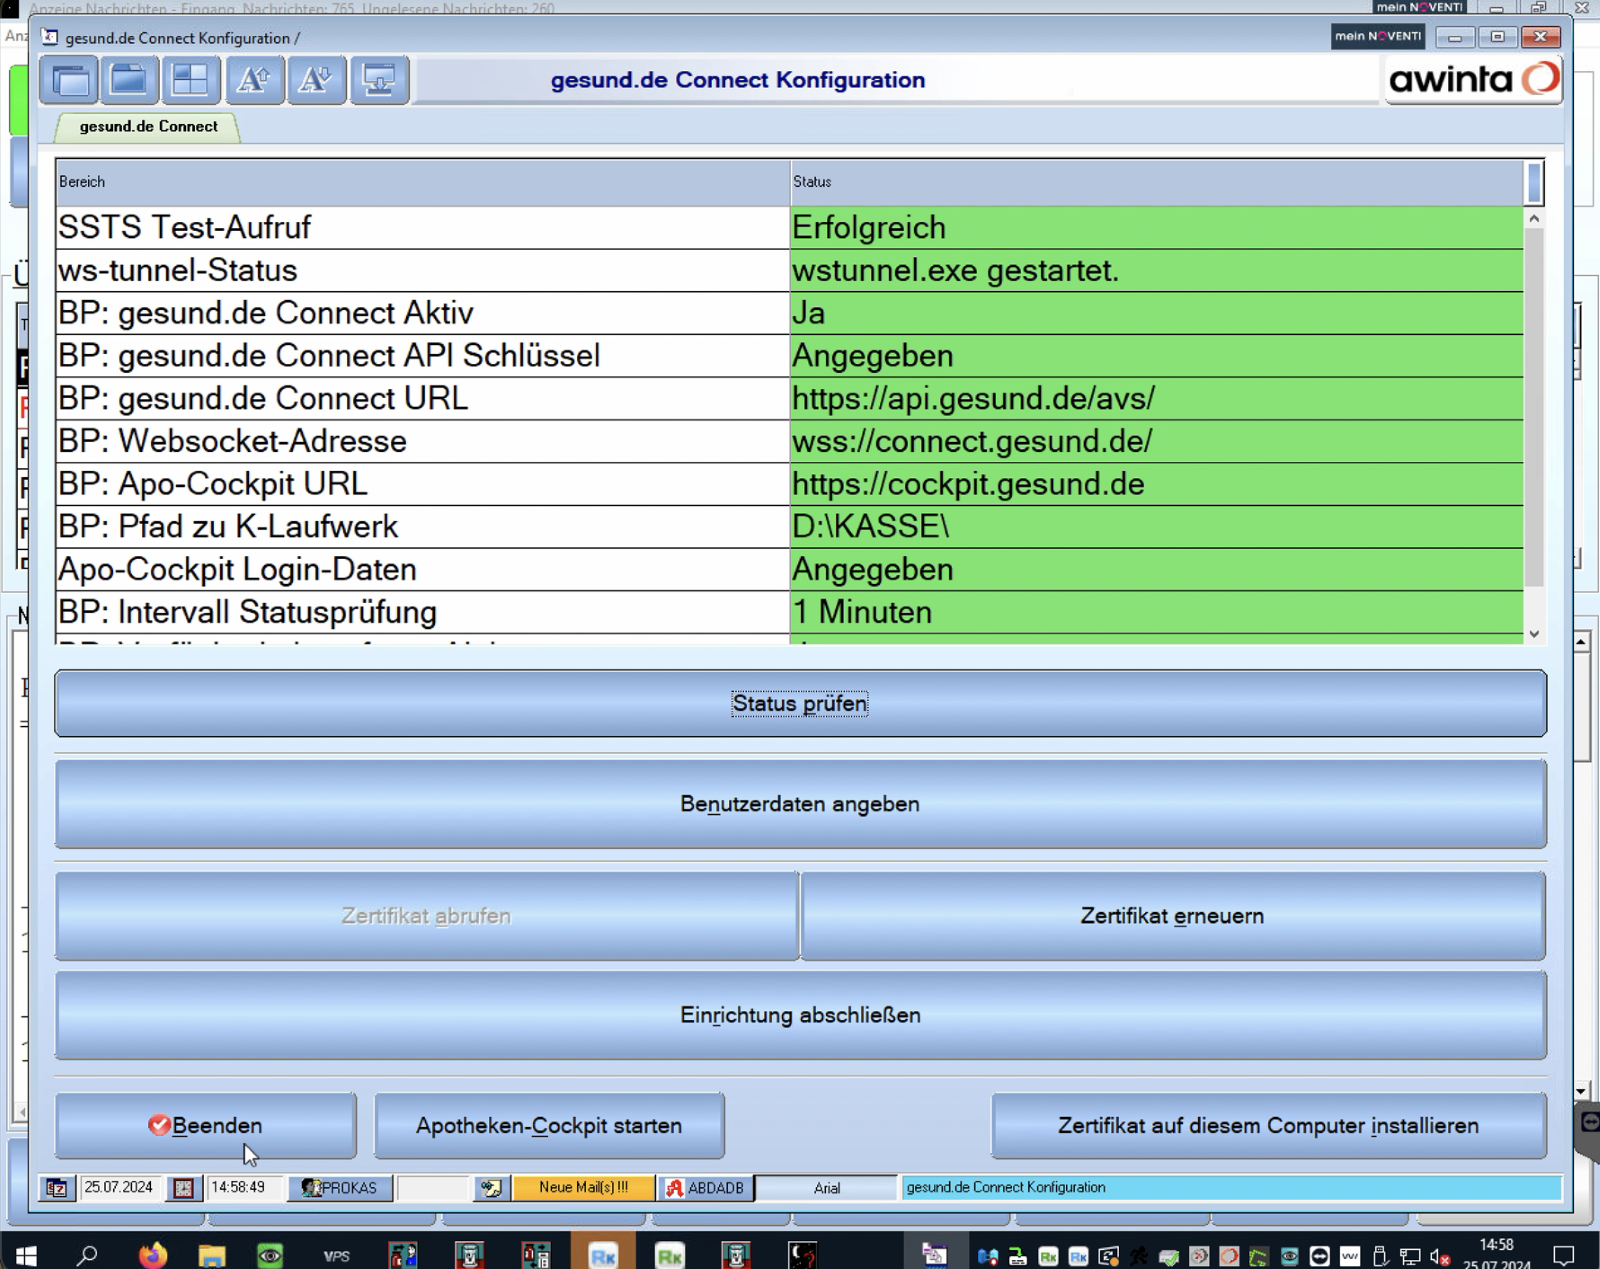1600x1269 pixels.
Task: Select BP: Websocket-Adresse row
Action: tap(422, 441)
